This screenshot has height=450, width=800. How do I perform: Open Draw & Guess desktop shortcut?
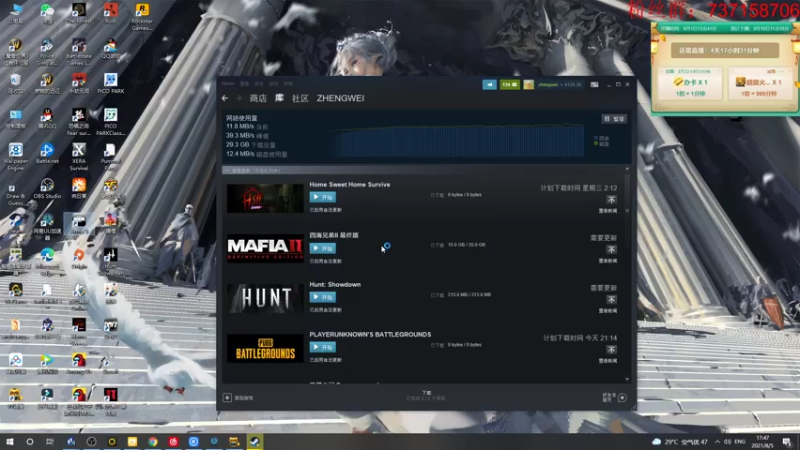(16, 191)
